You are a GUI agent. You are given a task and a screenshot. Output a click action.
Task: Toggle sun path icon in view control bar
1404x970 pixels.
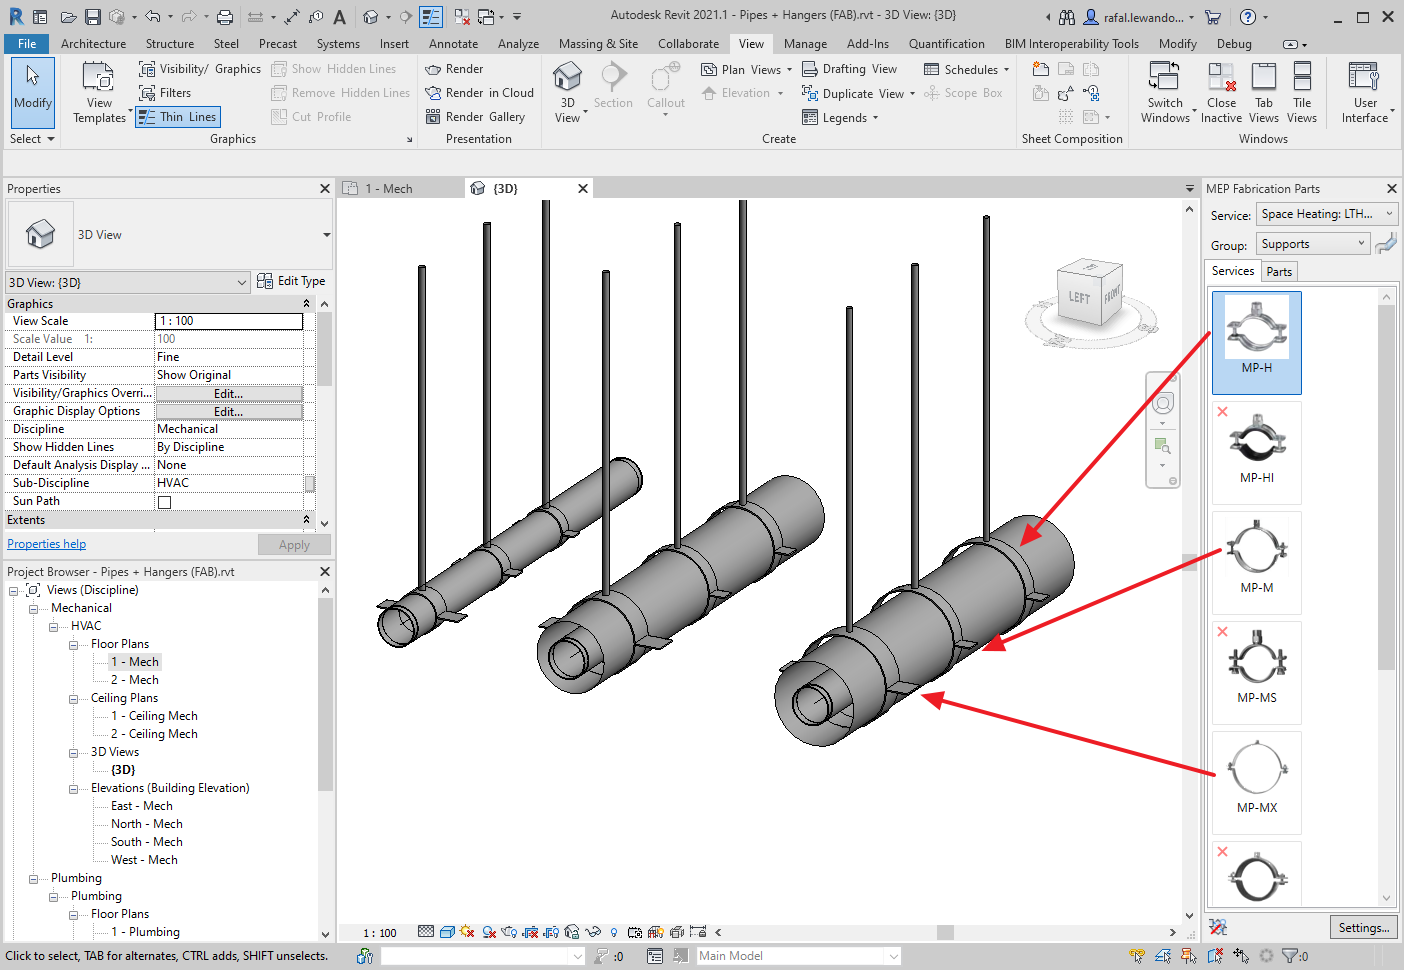click(467, 932)
